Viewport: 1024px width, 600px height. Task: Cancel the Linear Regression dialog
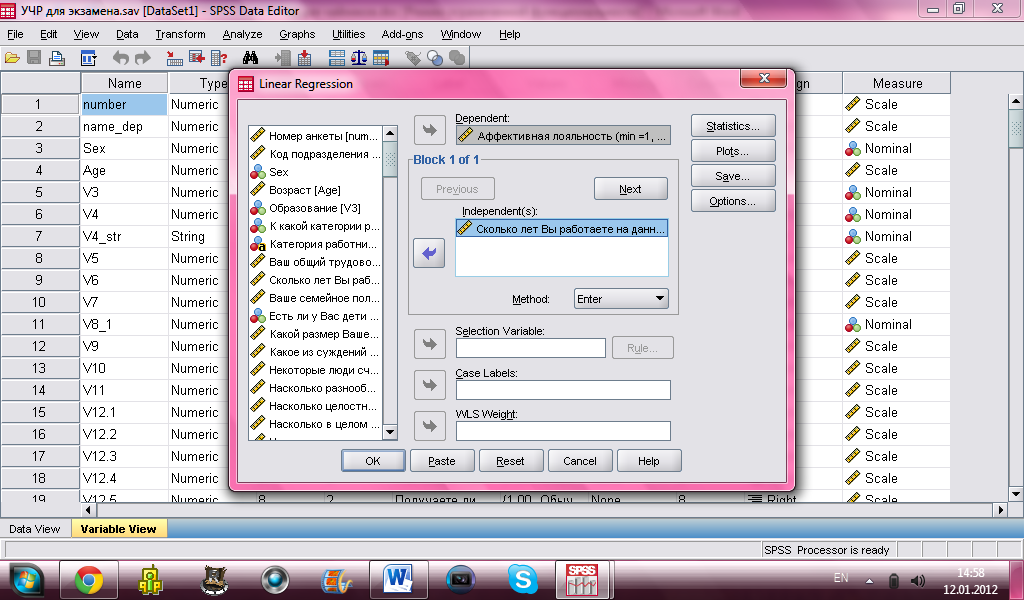580,461
